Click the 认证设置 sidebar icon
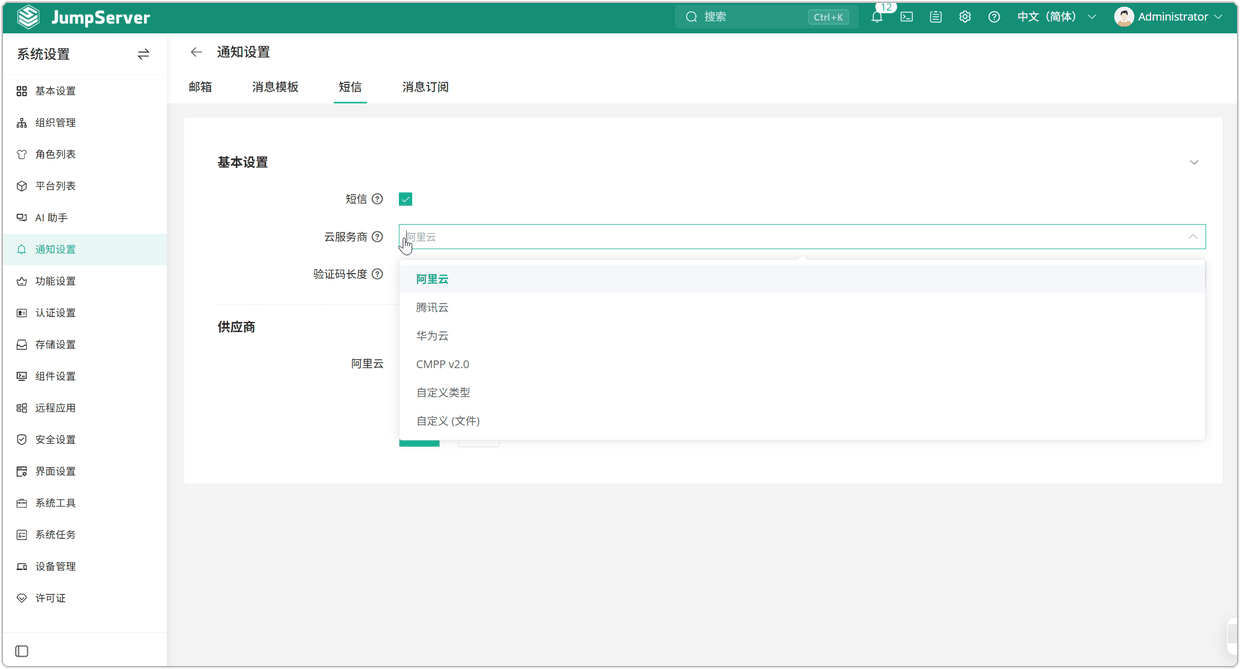Screen dimensions: 1240x669 (22, 313)
